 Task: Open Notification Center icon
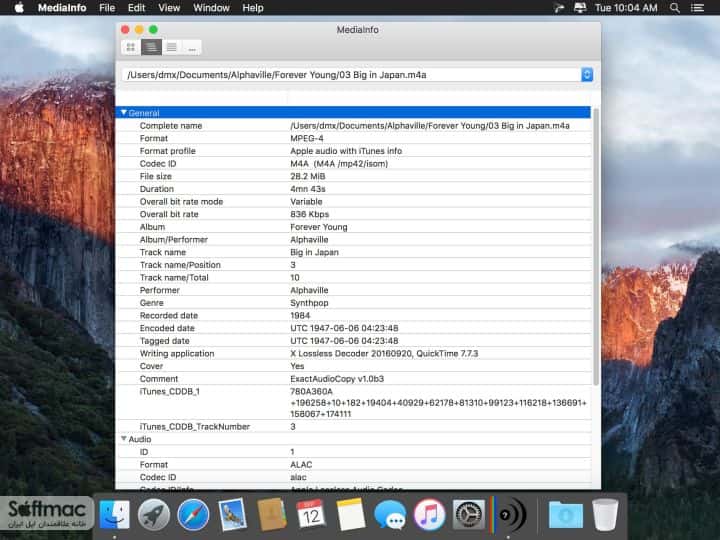[698, 8]
